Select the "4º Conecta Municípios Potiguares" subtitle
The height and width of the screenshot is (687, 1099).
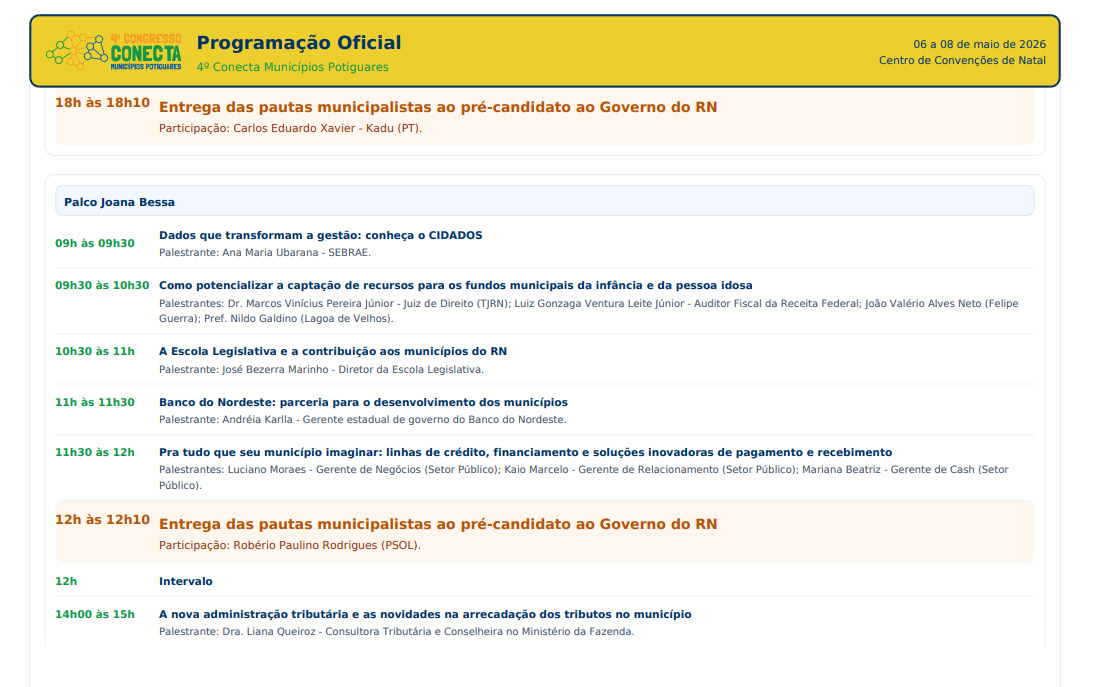point(292,67)
